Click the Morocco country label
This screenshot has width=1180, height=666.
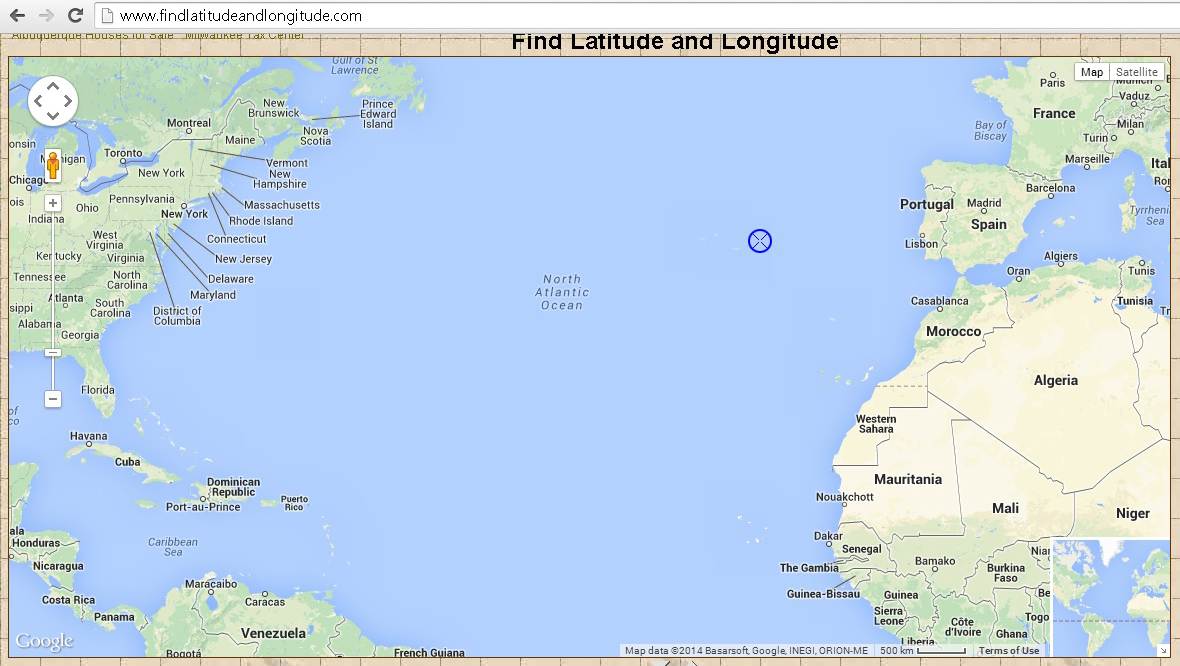[x=953, y=332]
